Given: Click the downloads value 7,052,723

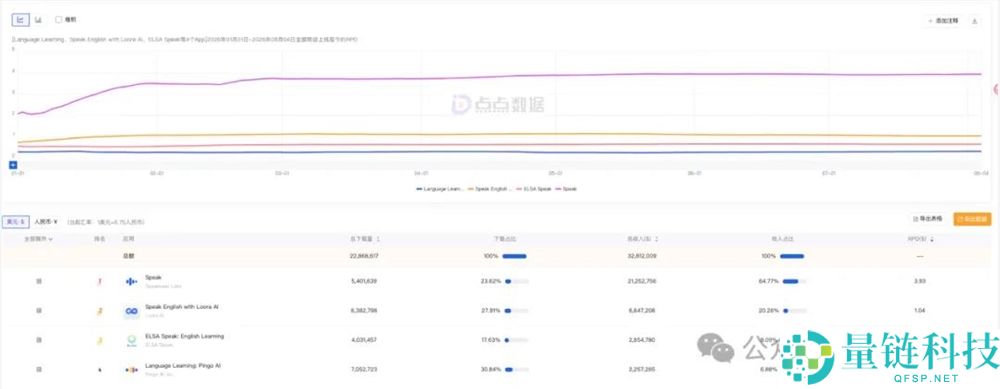Looking at the screenshot, I should tap(364, 370).
